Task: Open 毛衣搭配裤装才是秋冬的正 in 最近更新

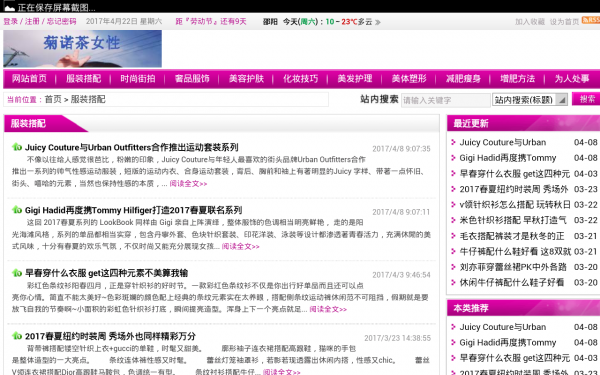Action: [512, 236]
